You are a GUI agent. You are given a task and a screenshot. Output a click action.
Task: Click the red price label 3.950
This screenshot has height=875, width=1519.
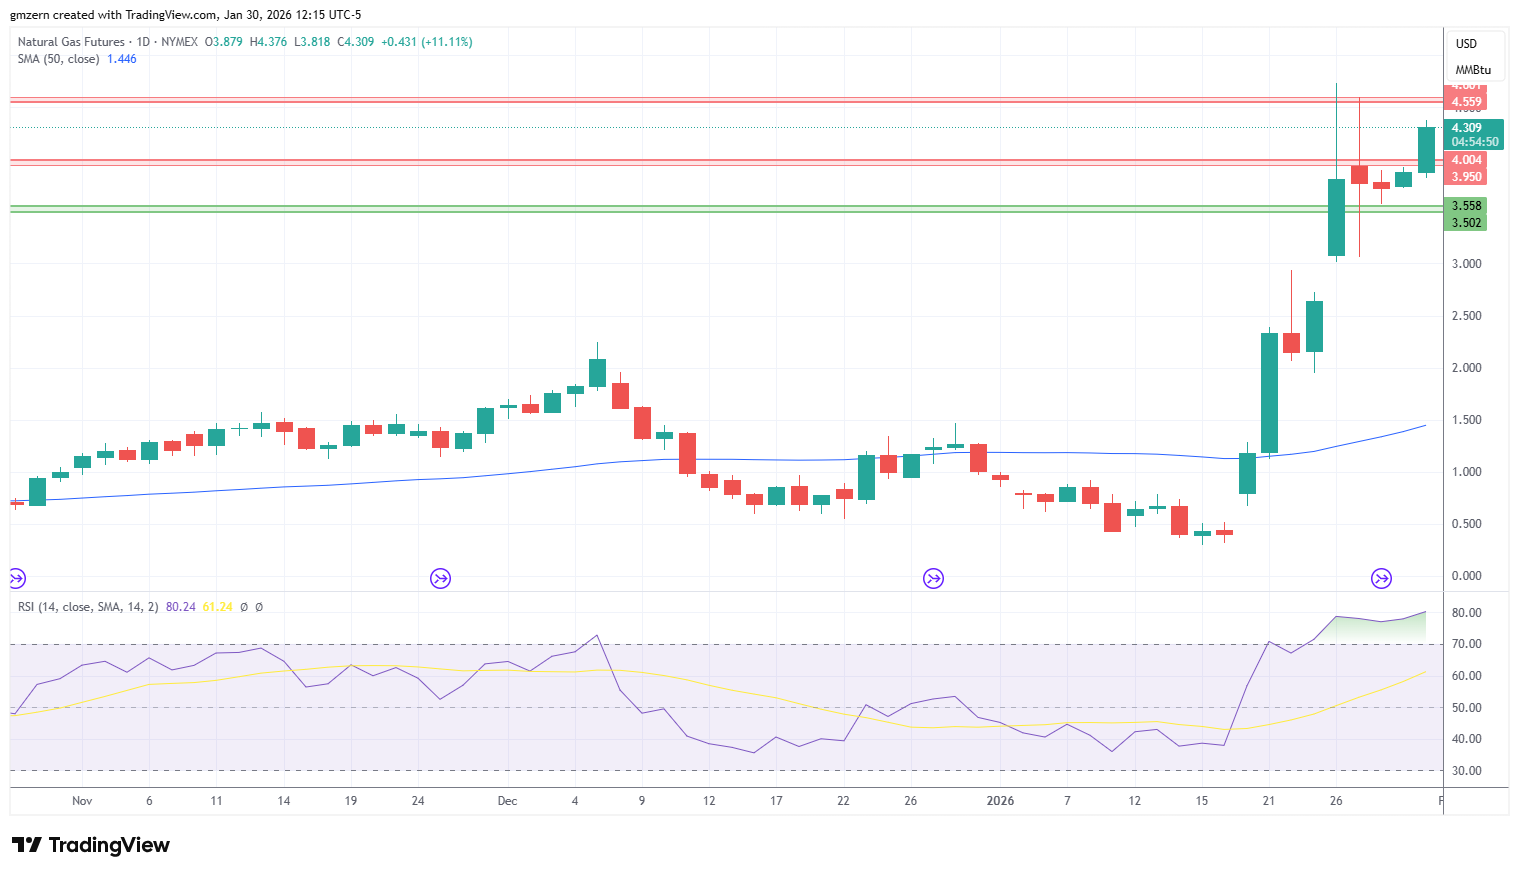click(1466, 177)
